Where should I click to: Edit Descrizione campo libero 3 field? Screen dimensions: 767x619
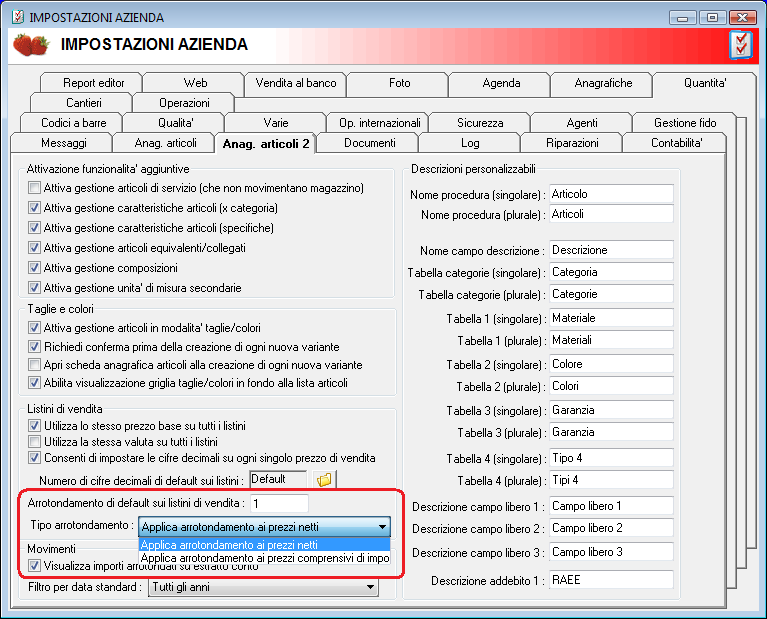tap(611, 551)
